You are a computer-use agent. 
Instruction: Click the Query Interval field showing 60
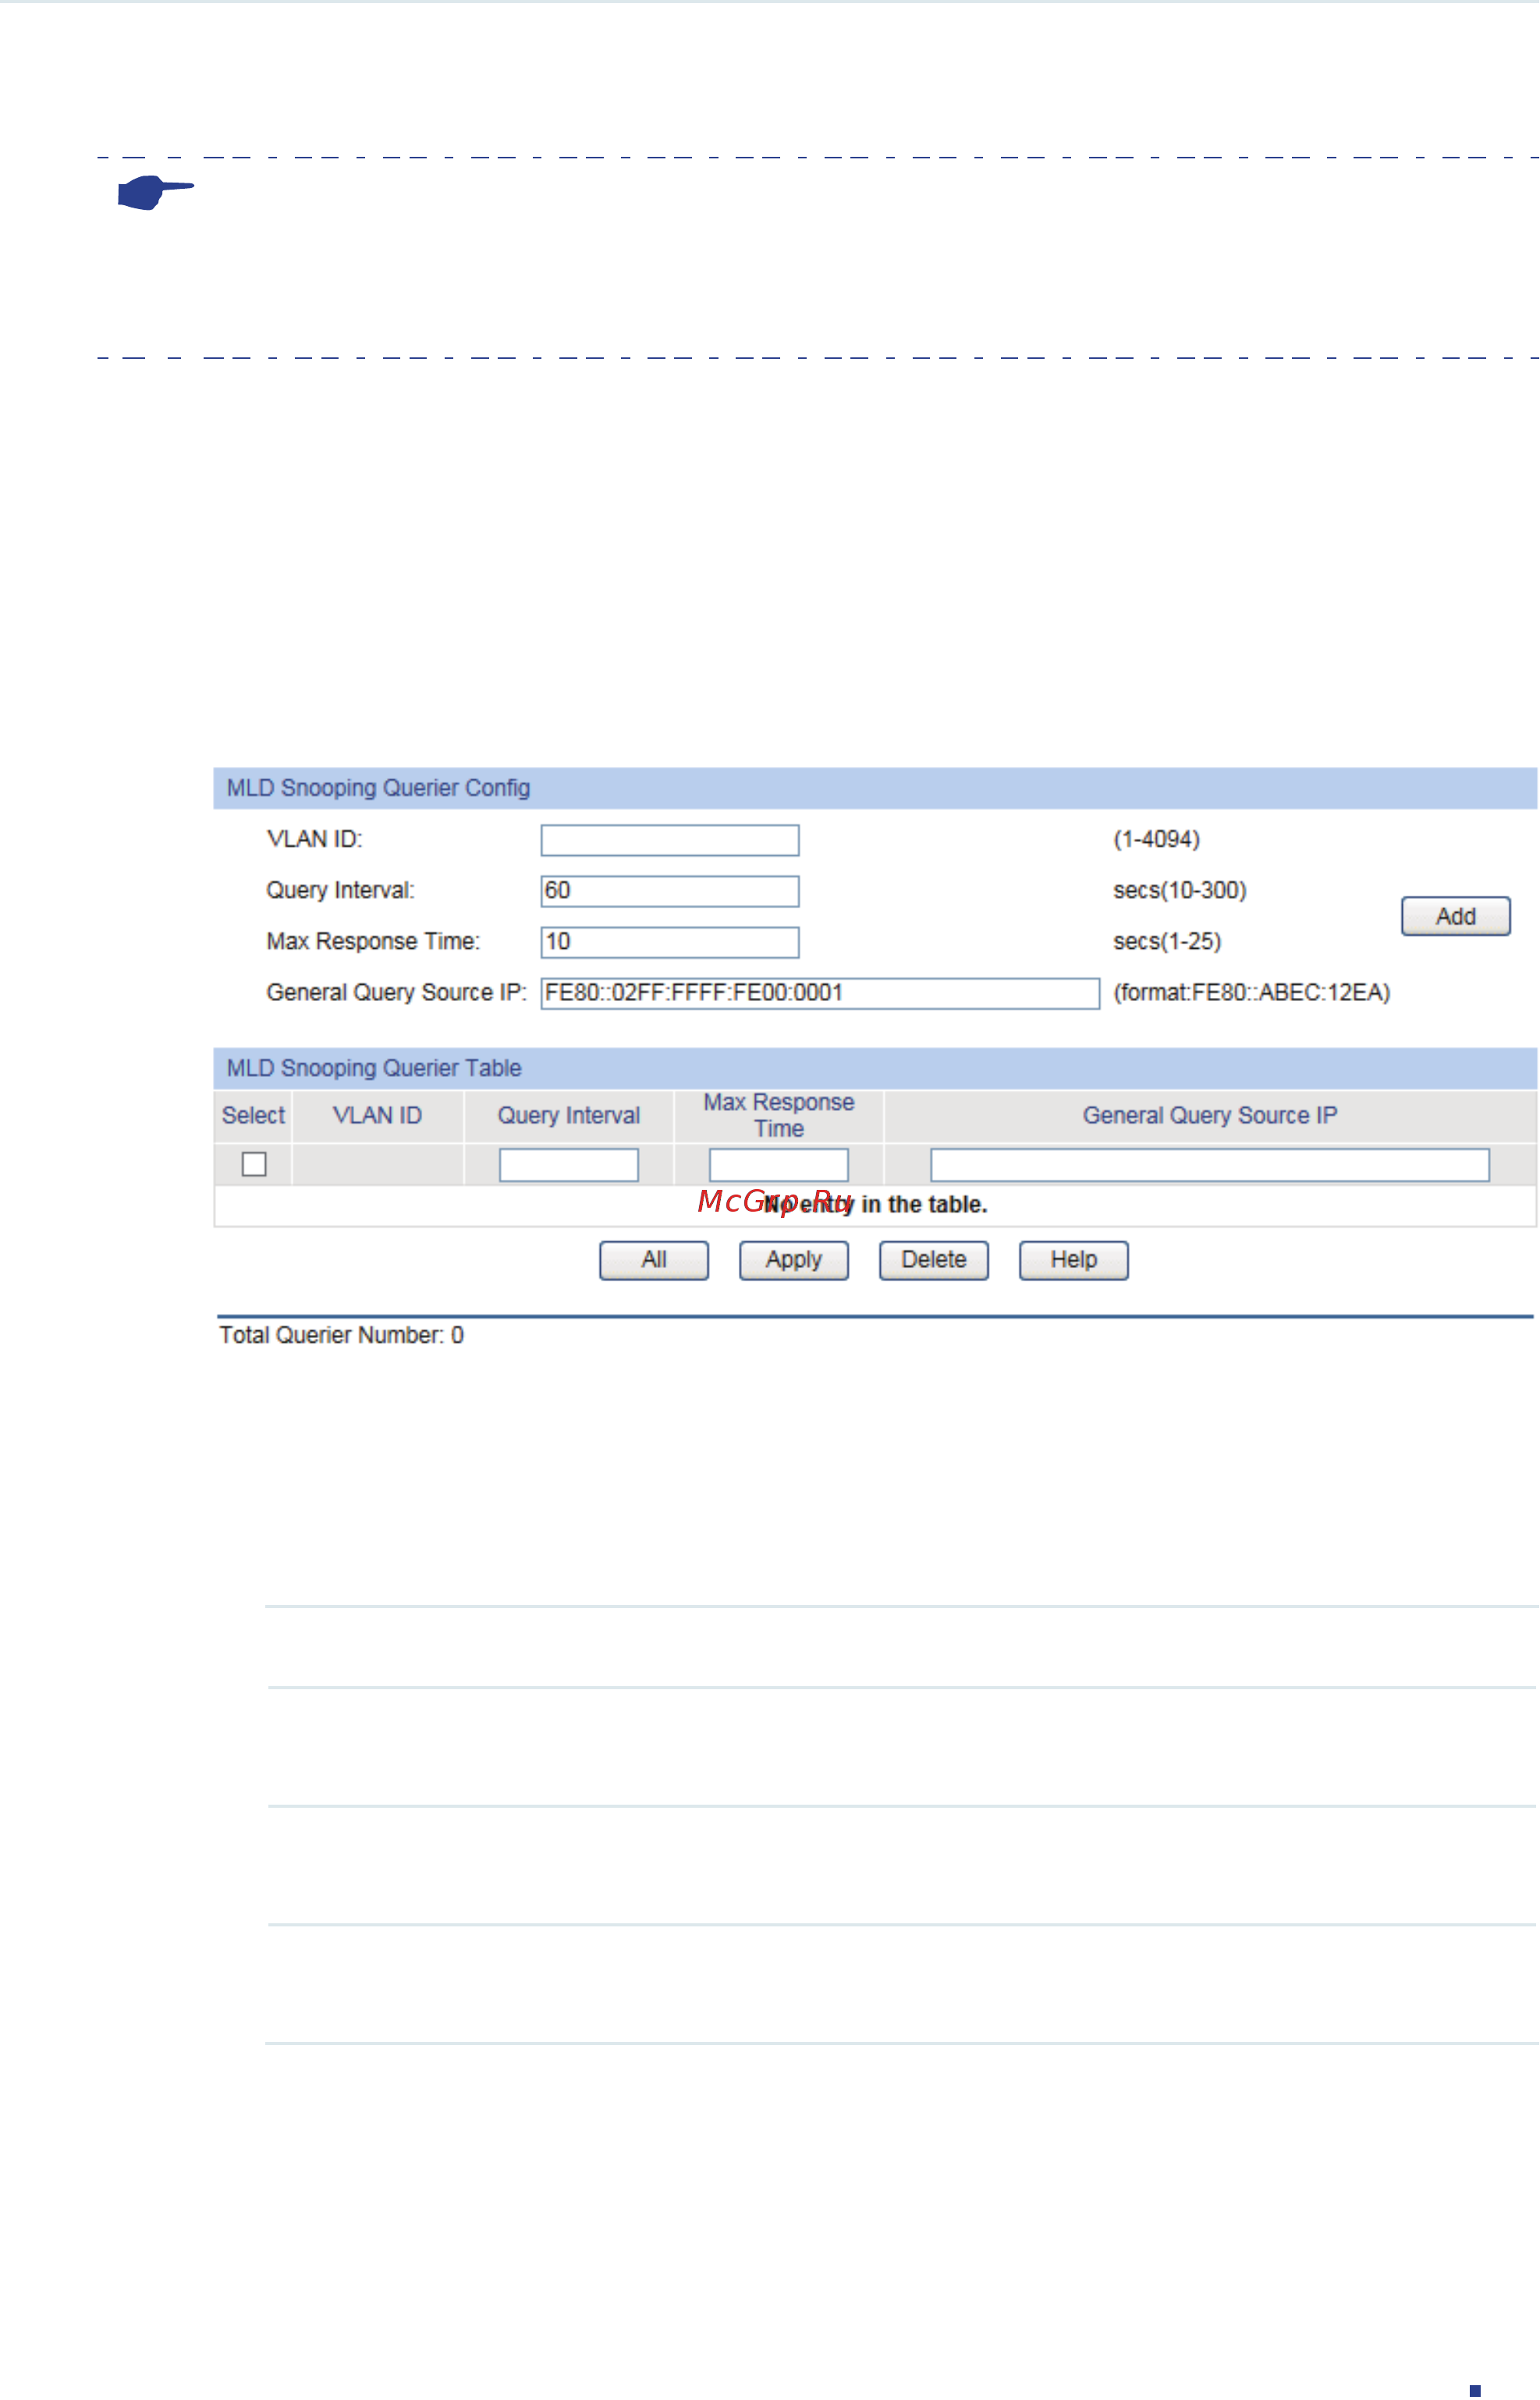coord(670,891)
